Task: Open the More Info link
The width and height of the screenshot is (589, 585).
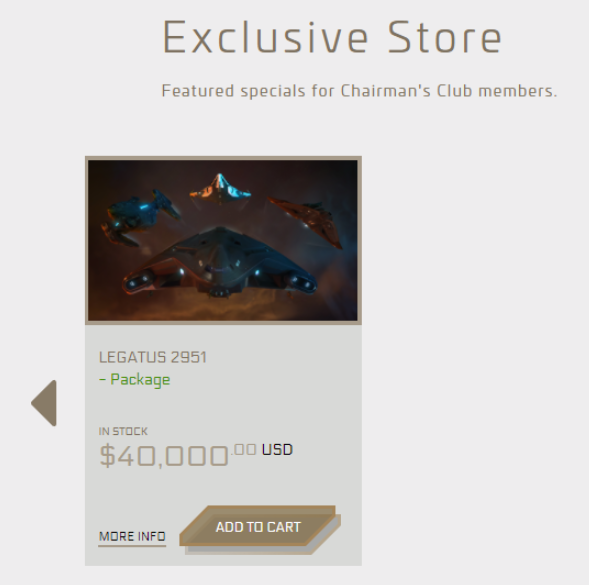Action: click(x=132, y=536)
